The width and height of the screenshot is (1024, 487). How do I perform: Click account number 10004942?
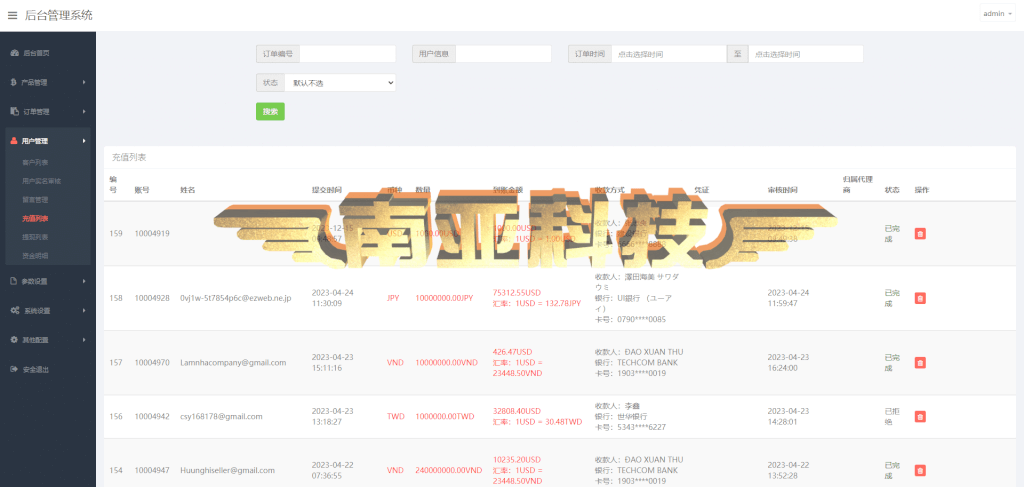click(x=152, y=416)
